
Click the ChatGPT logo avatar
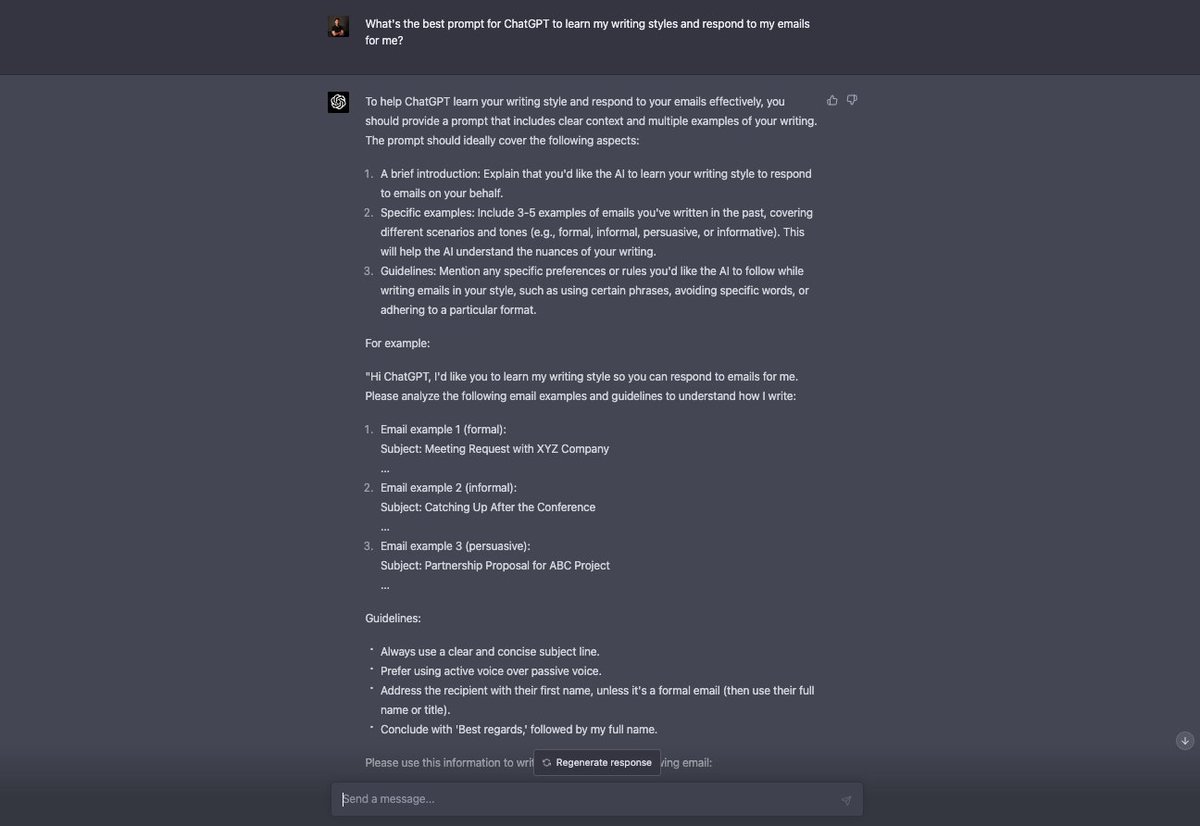(338, 102)
